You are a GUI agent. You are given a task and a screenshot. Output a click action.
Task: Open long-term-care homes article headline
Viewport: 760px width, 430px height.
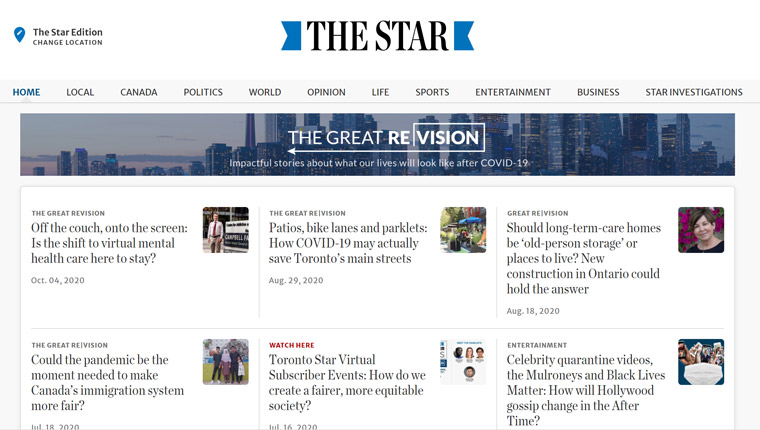click(584, 258)
